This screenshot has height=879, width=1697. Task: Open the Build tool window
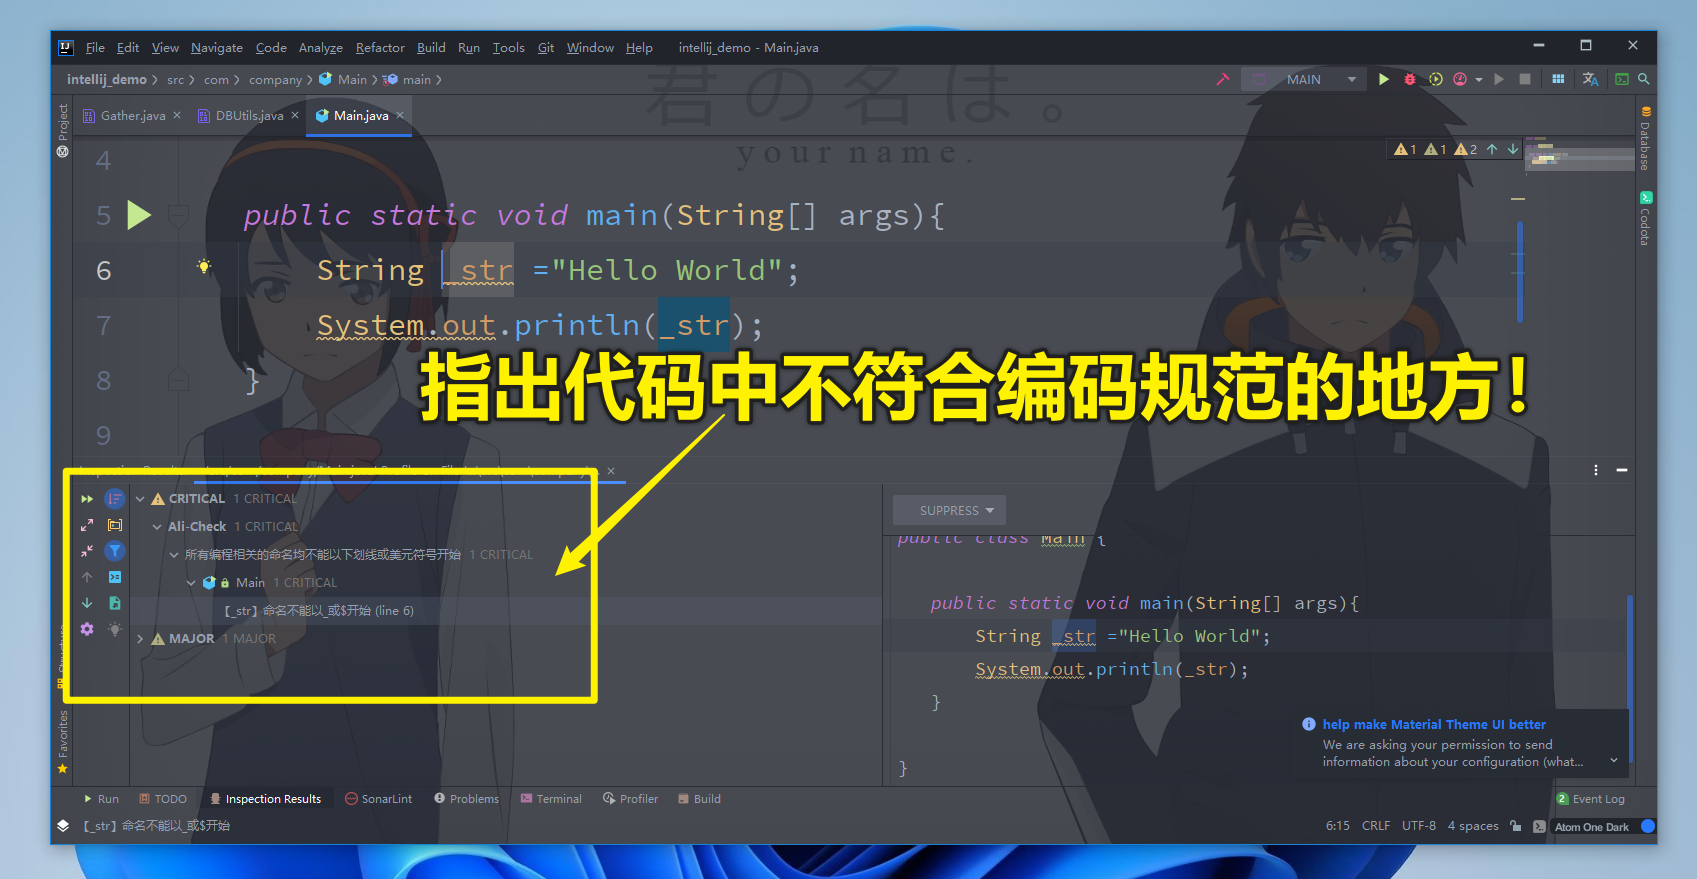(x=699, y=799)
